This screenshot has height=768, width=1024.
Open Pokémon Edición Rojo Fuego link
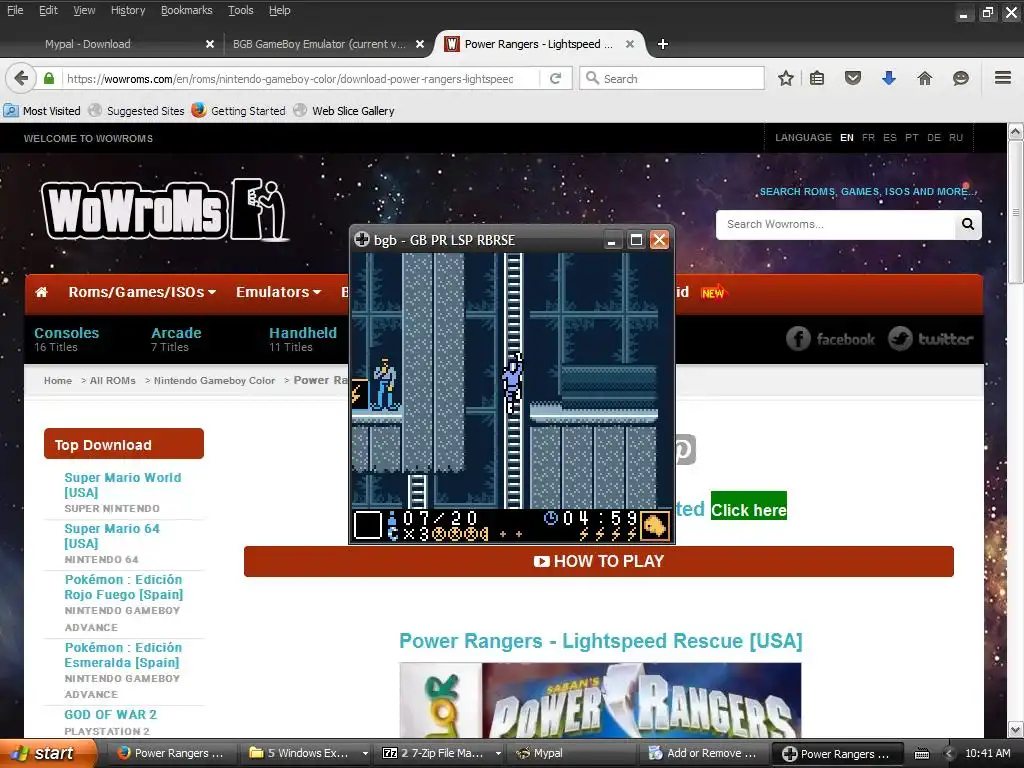(x=124, y=586)
